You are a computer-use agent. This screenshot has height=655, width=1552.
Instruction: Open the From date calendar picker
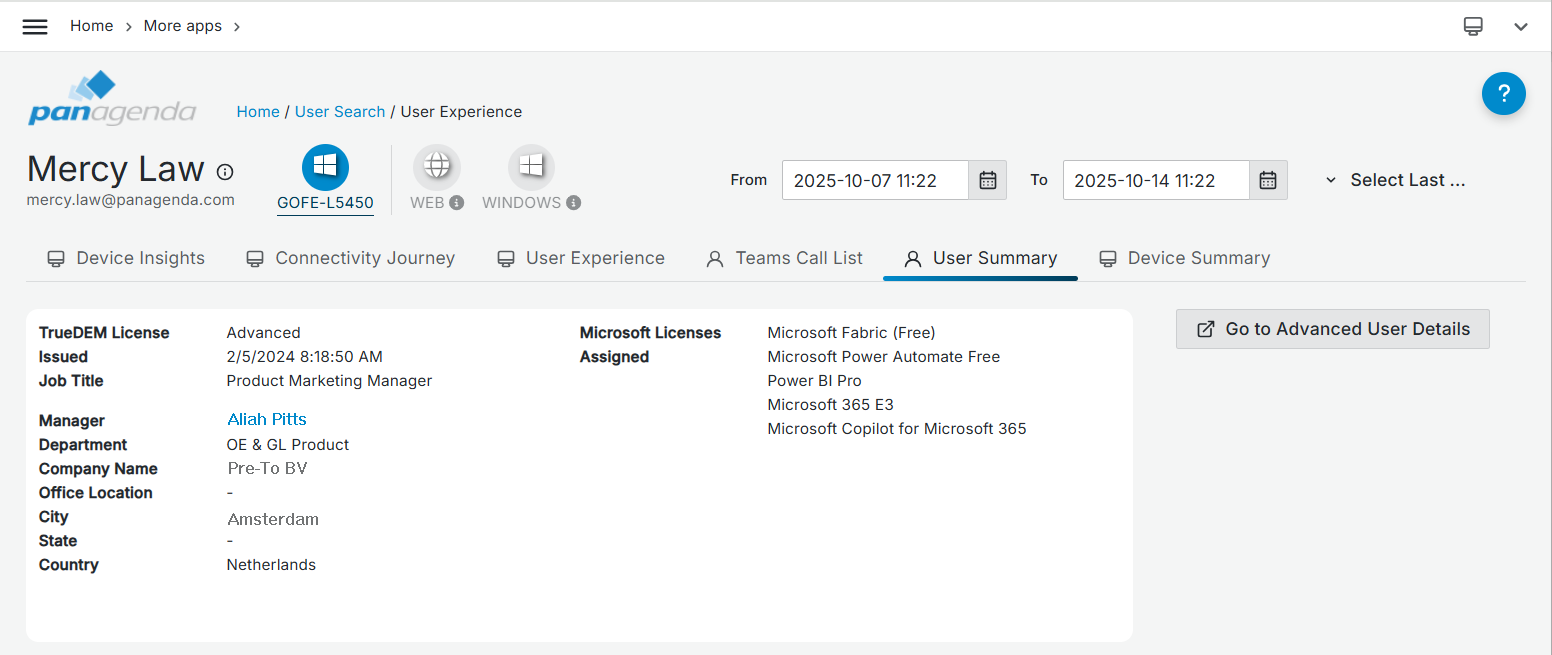(987, 180)
